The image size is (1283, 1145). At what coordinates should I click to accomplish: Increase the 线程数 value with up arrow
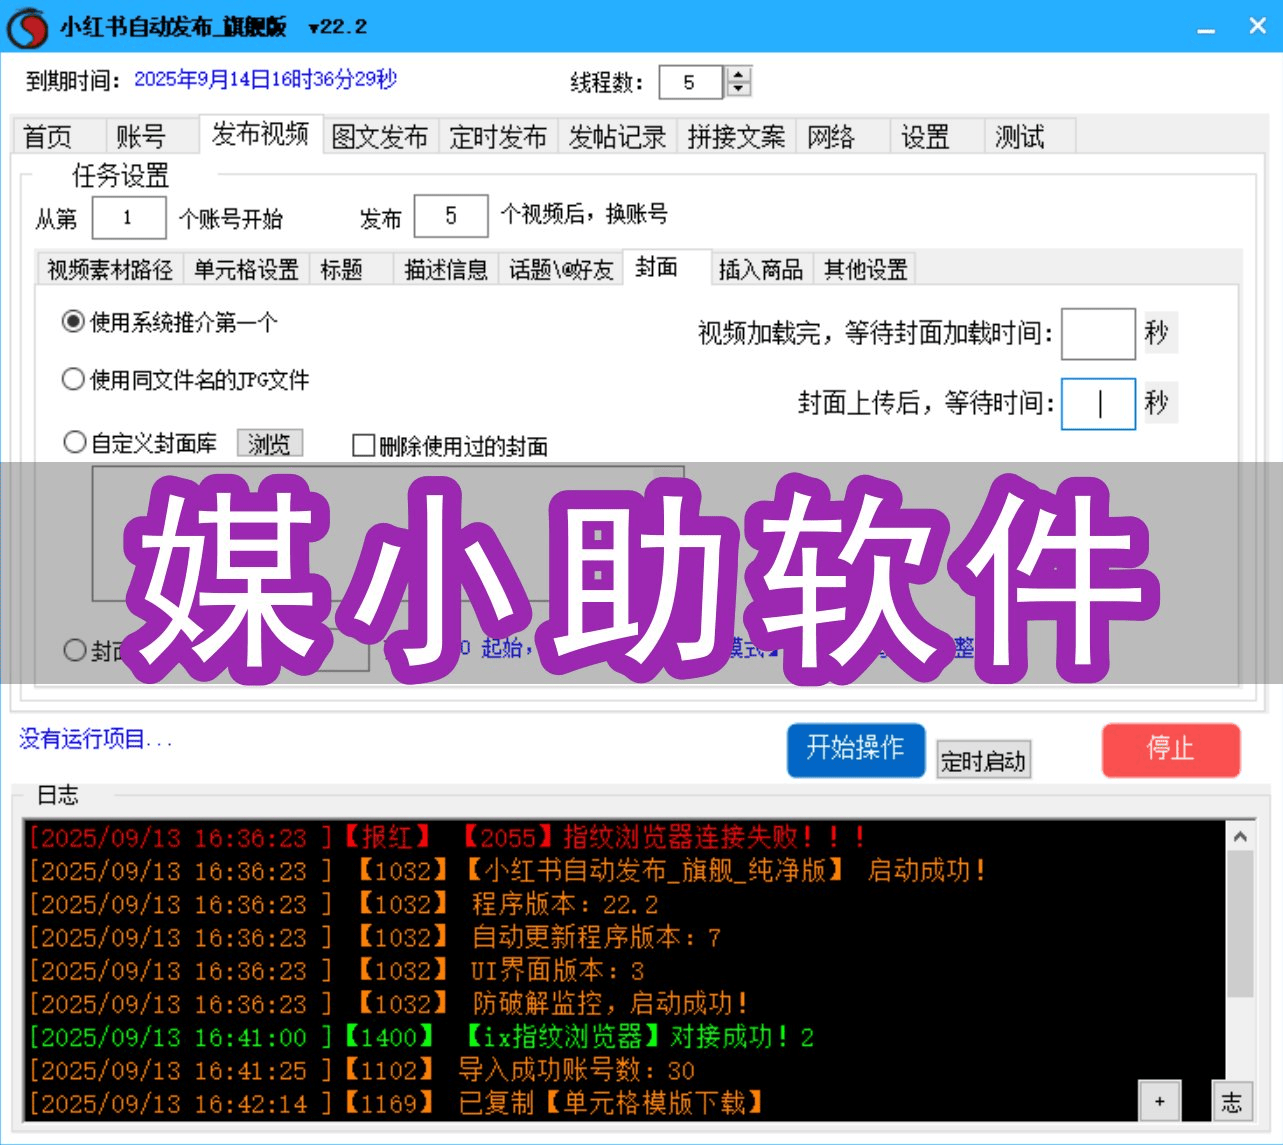739,75
